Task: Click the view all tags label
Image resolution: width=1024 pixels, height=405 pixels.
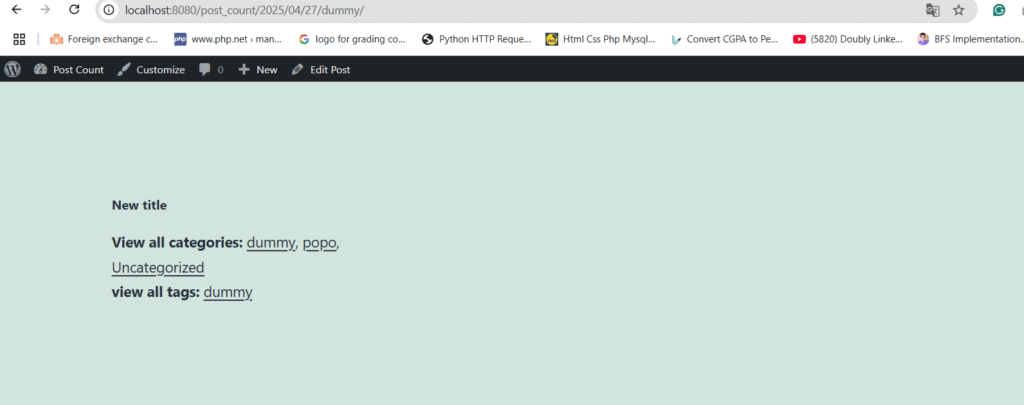Action: coord(155,293)
